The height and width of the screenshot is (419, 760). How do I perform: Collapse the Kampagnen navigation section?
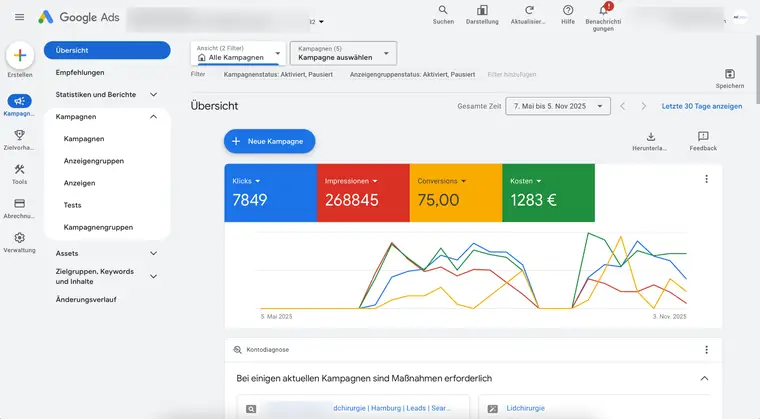[x=154, y=117]
